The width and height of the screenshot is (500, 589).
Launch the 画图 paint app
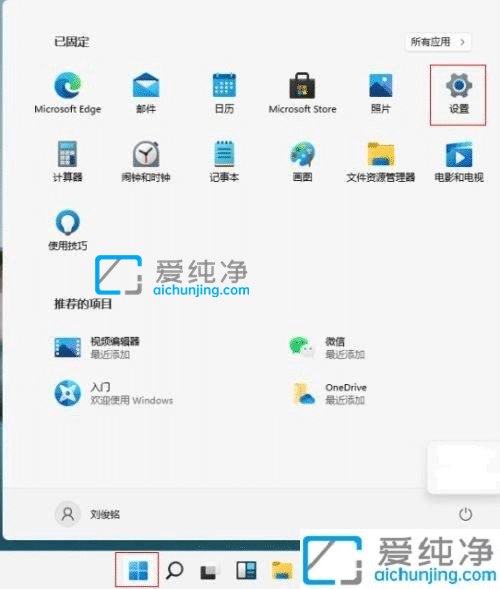302,161
